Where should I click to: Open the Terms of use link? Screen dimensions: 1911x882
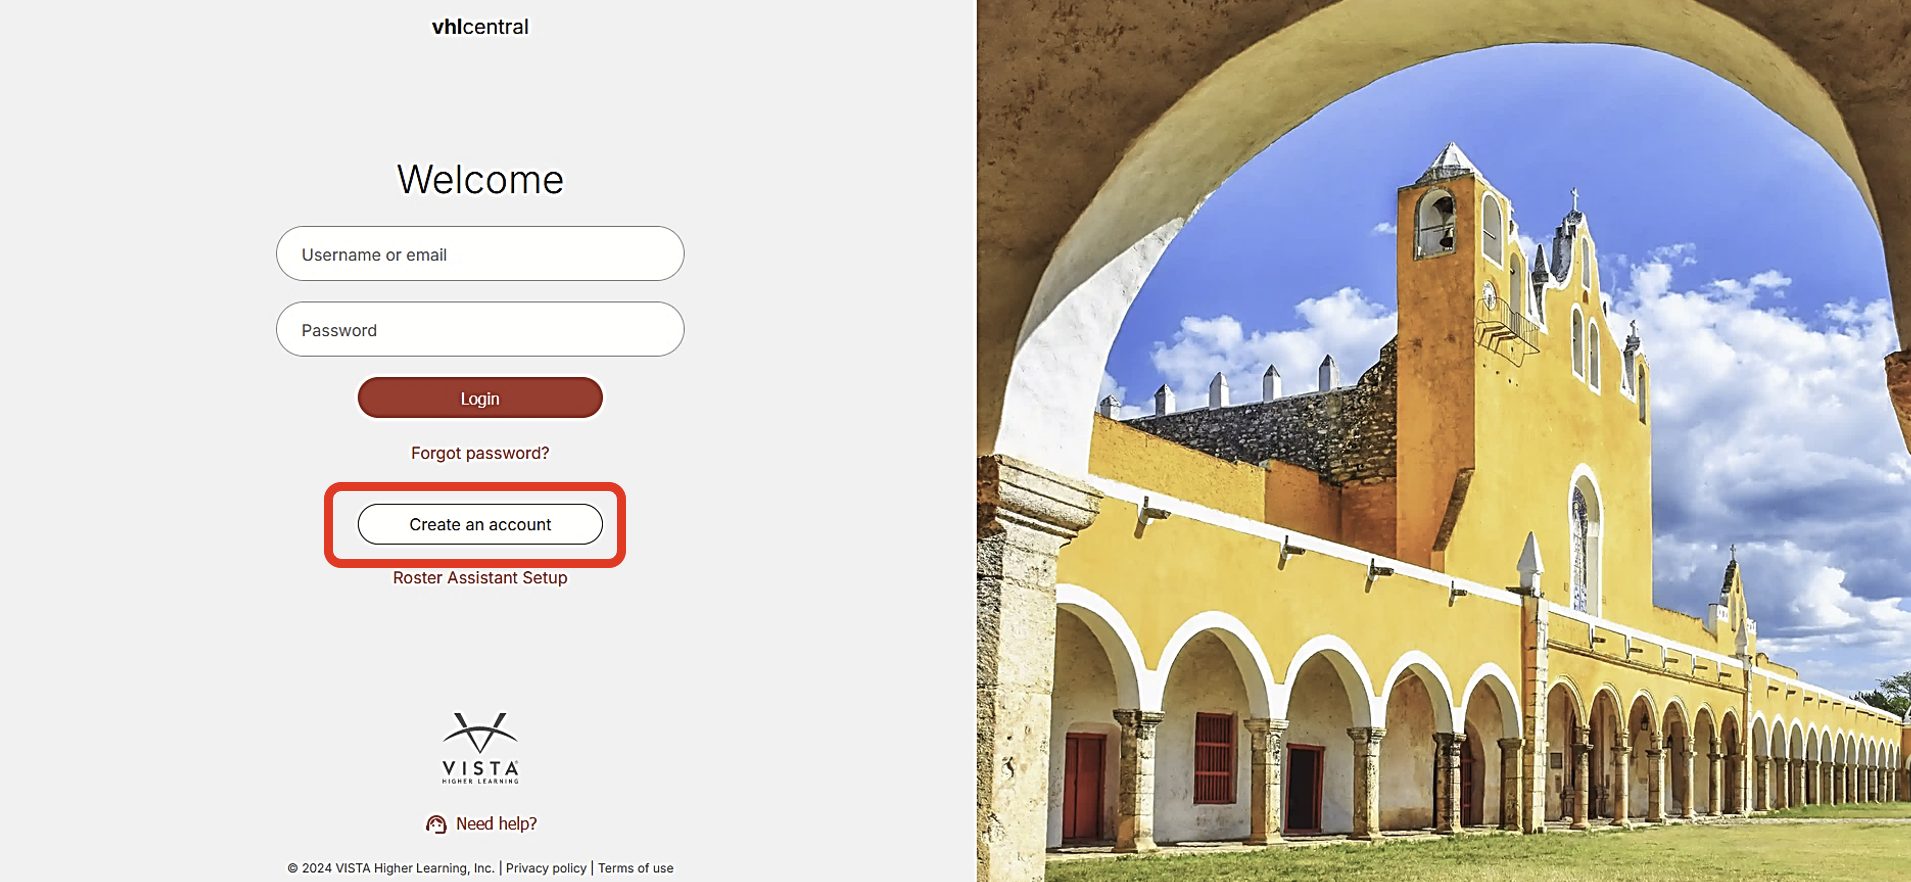tap(635, 868)
